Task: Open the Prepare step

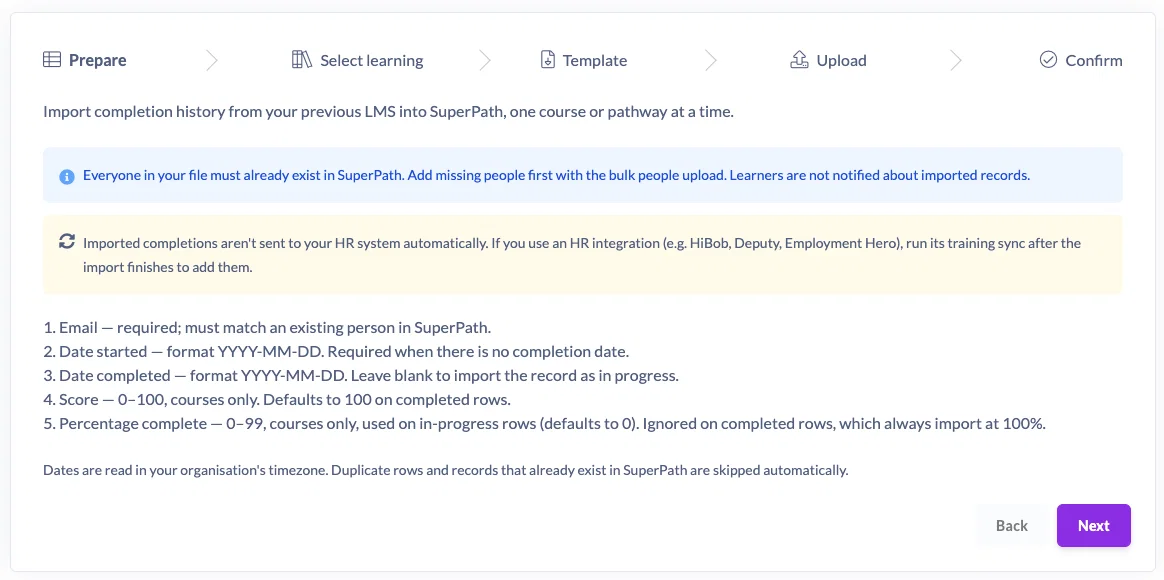Action: pyautogui.click(x=85, y=60)
